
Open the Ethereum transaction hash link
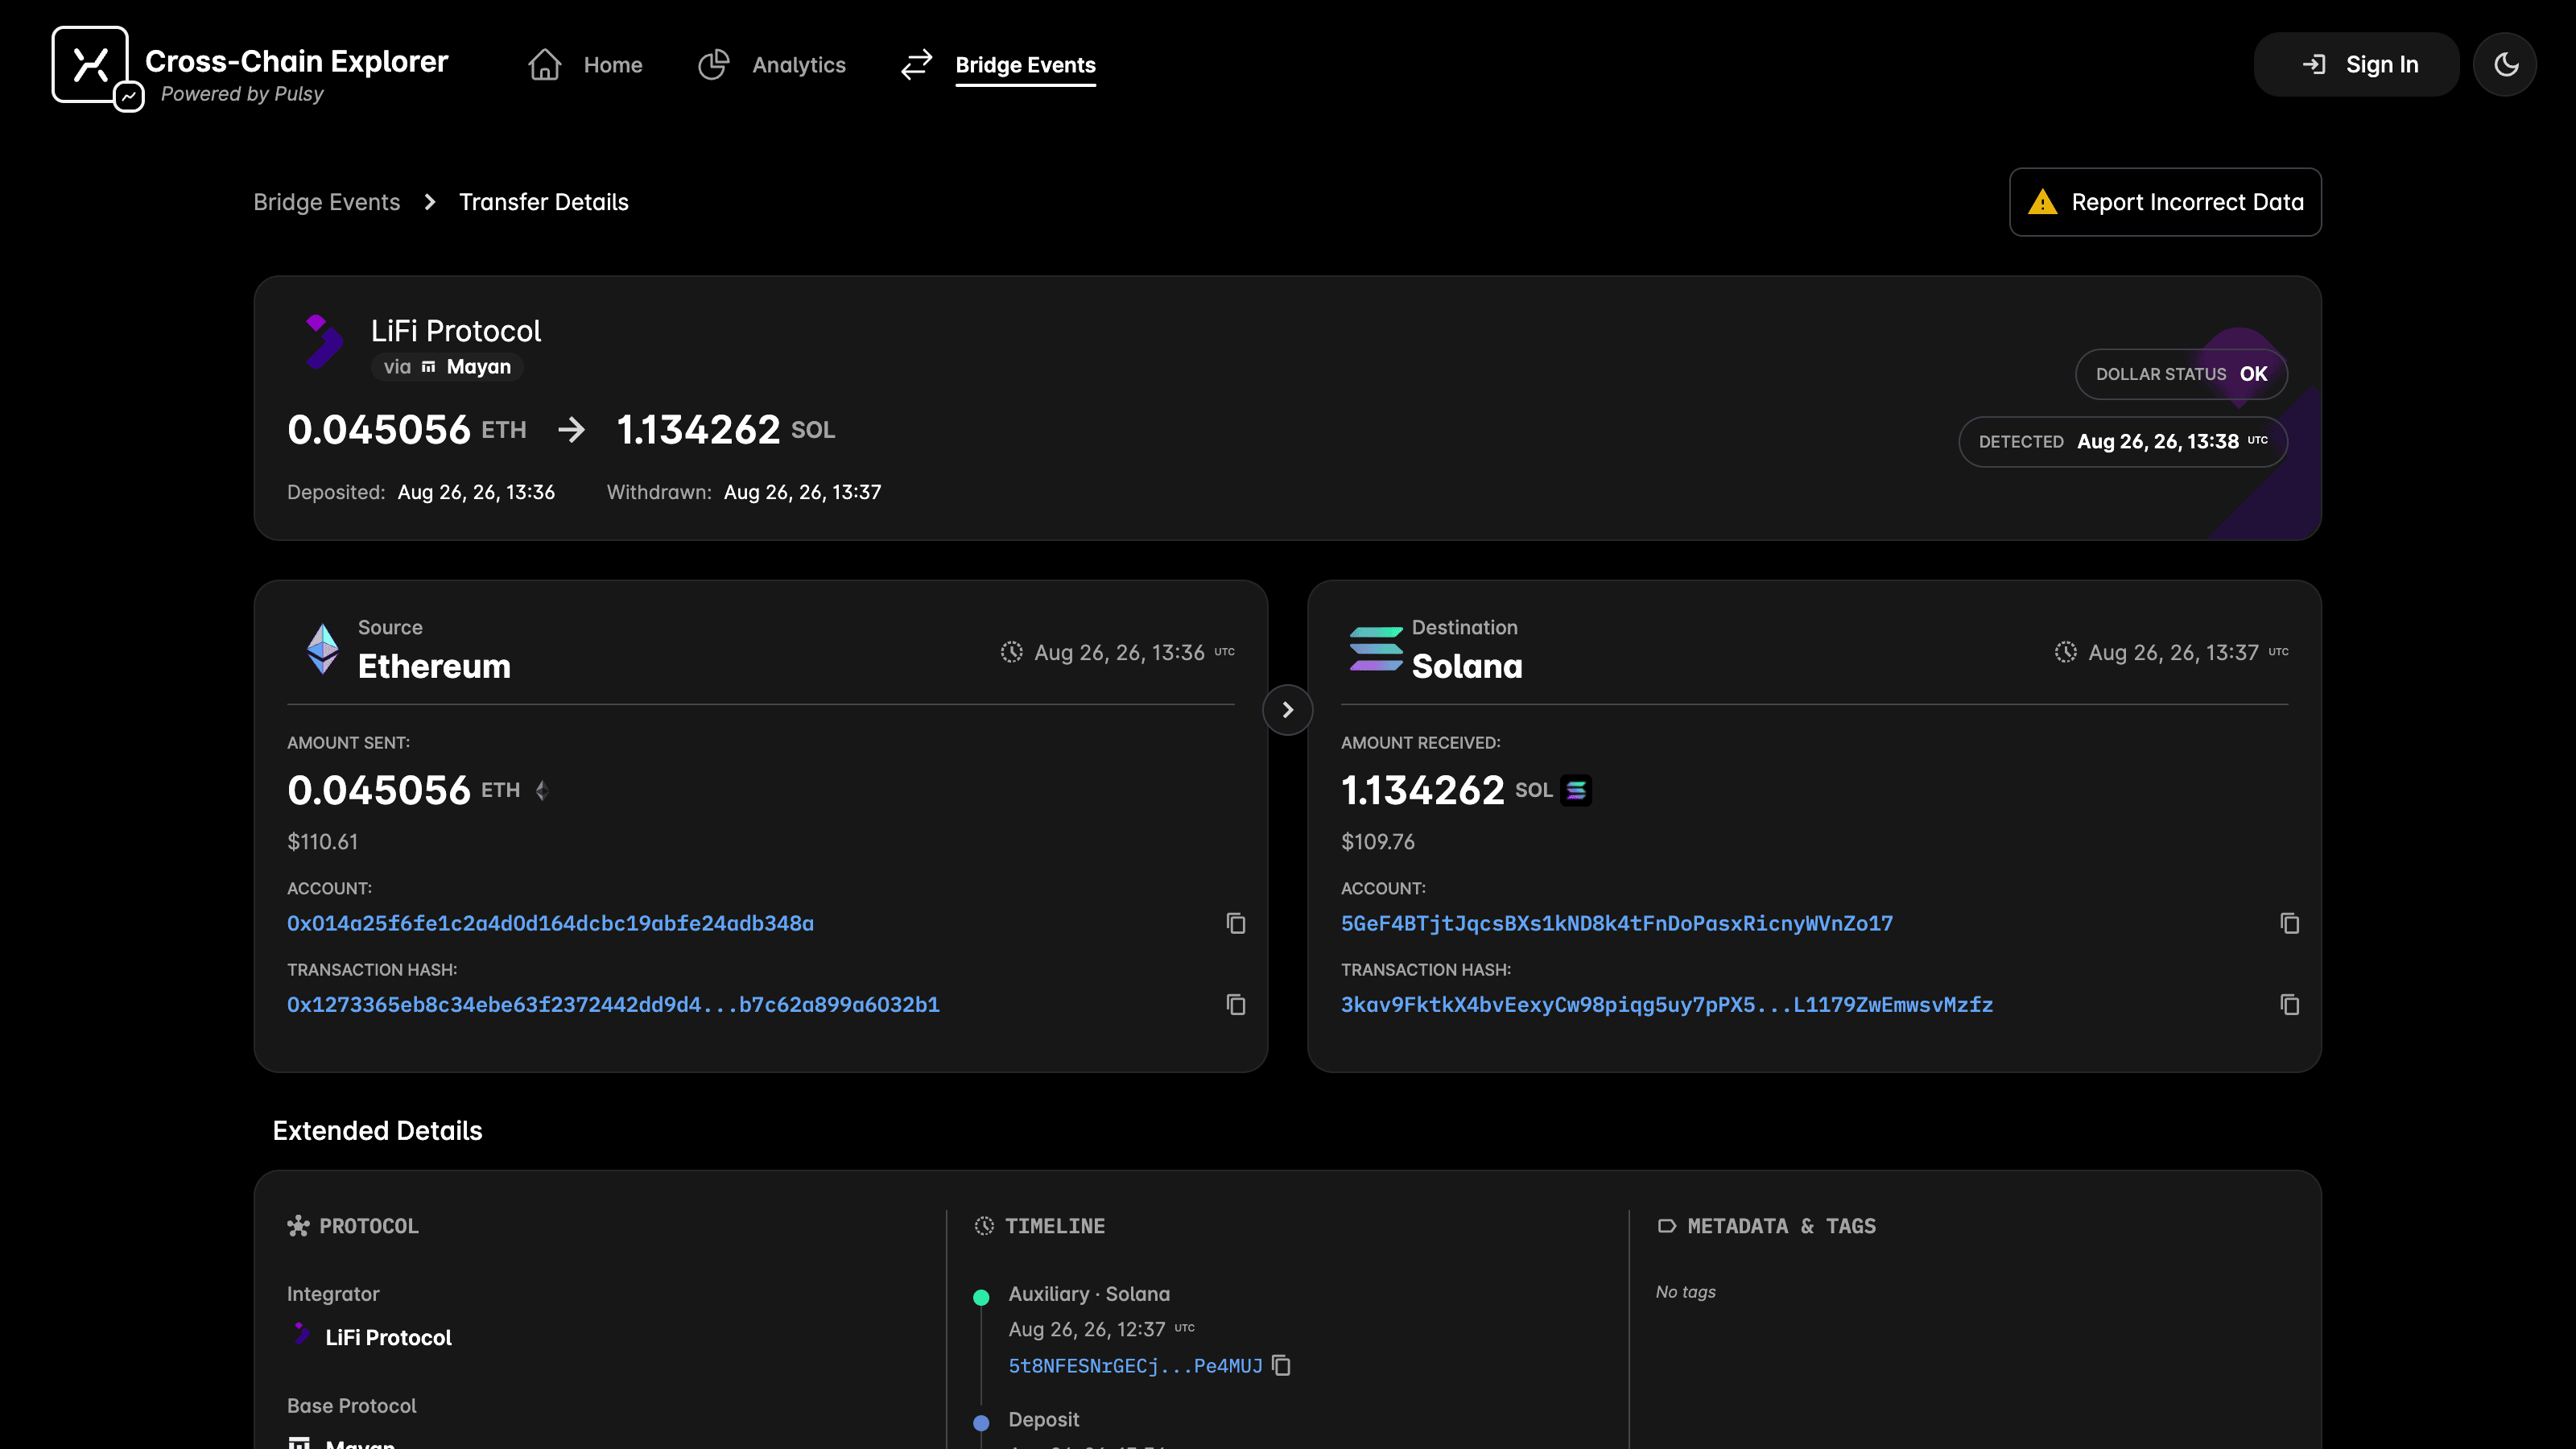click(613, 1005)
